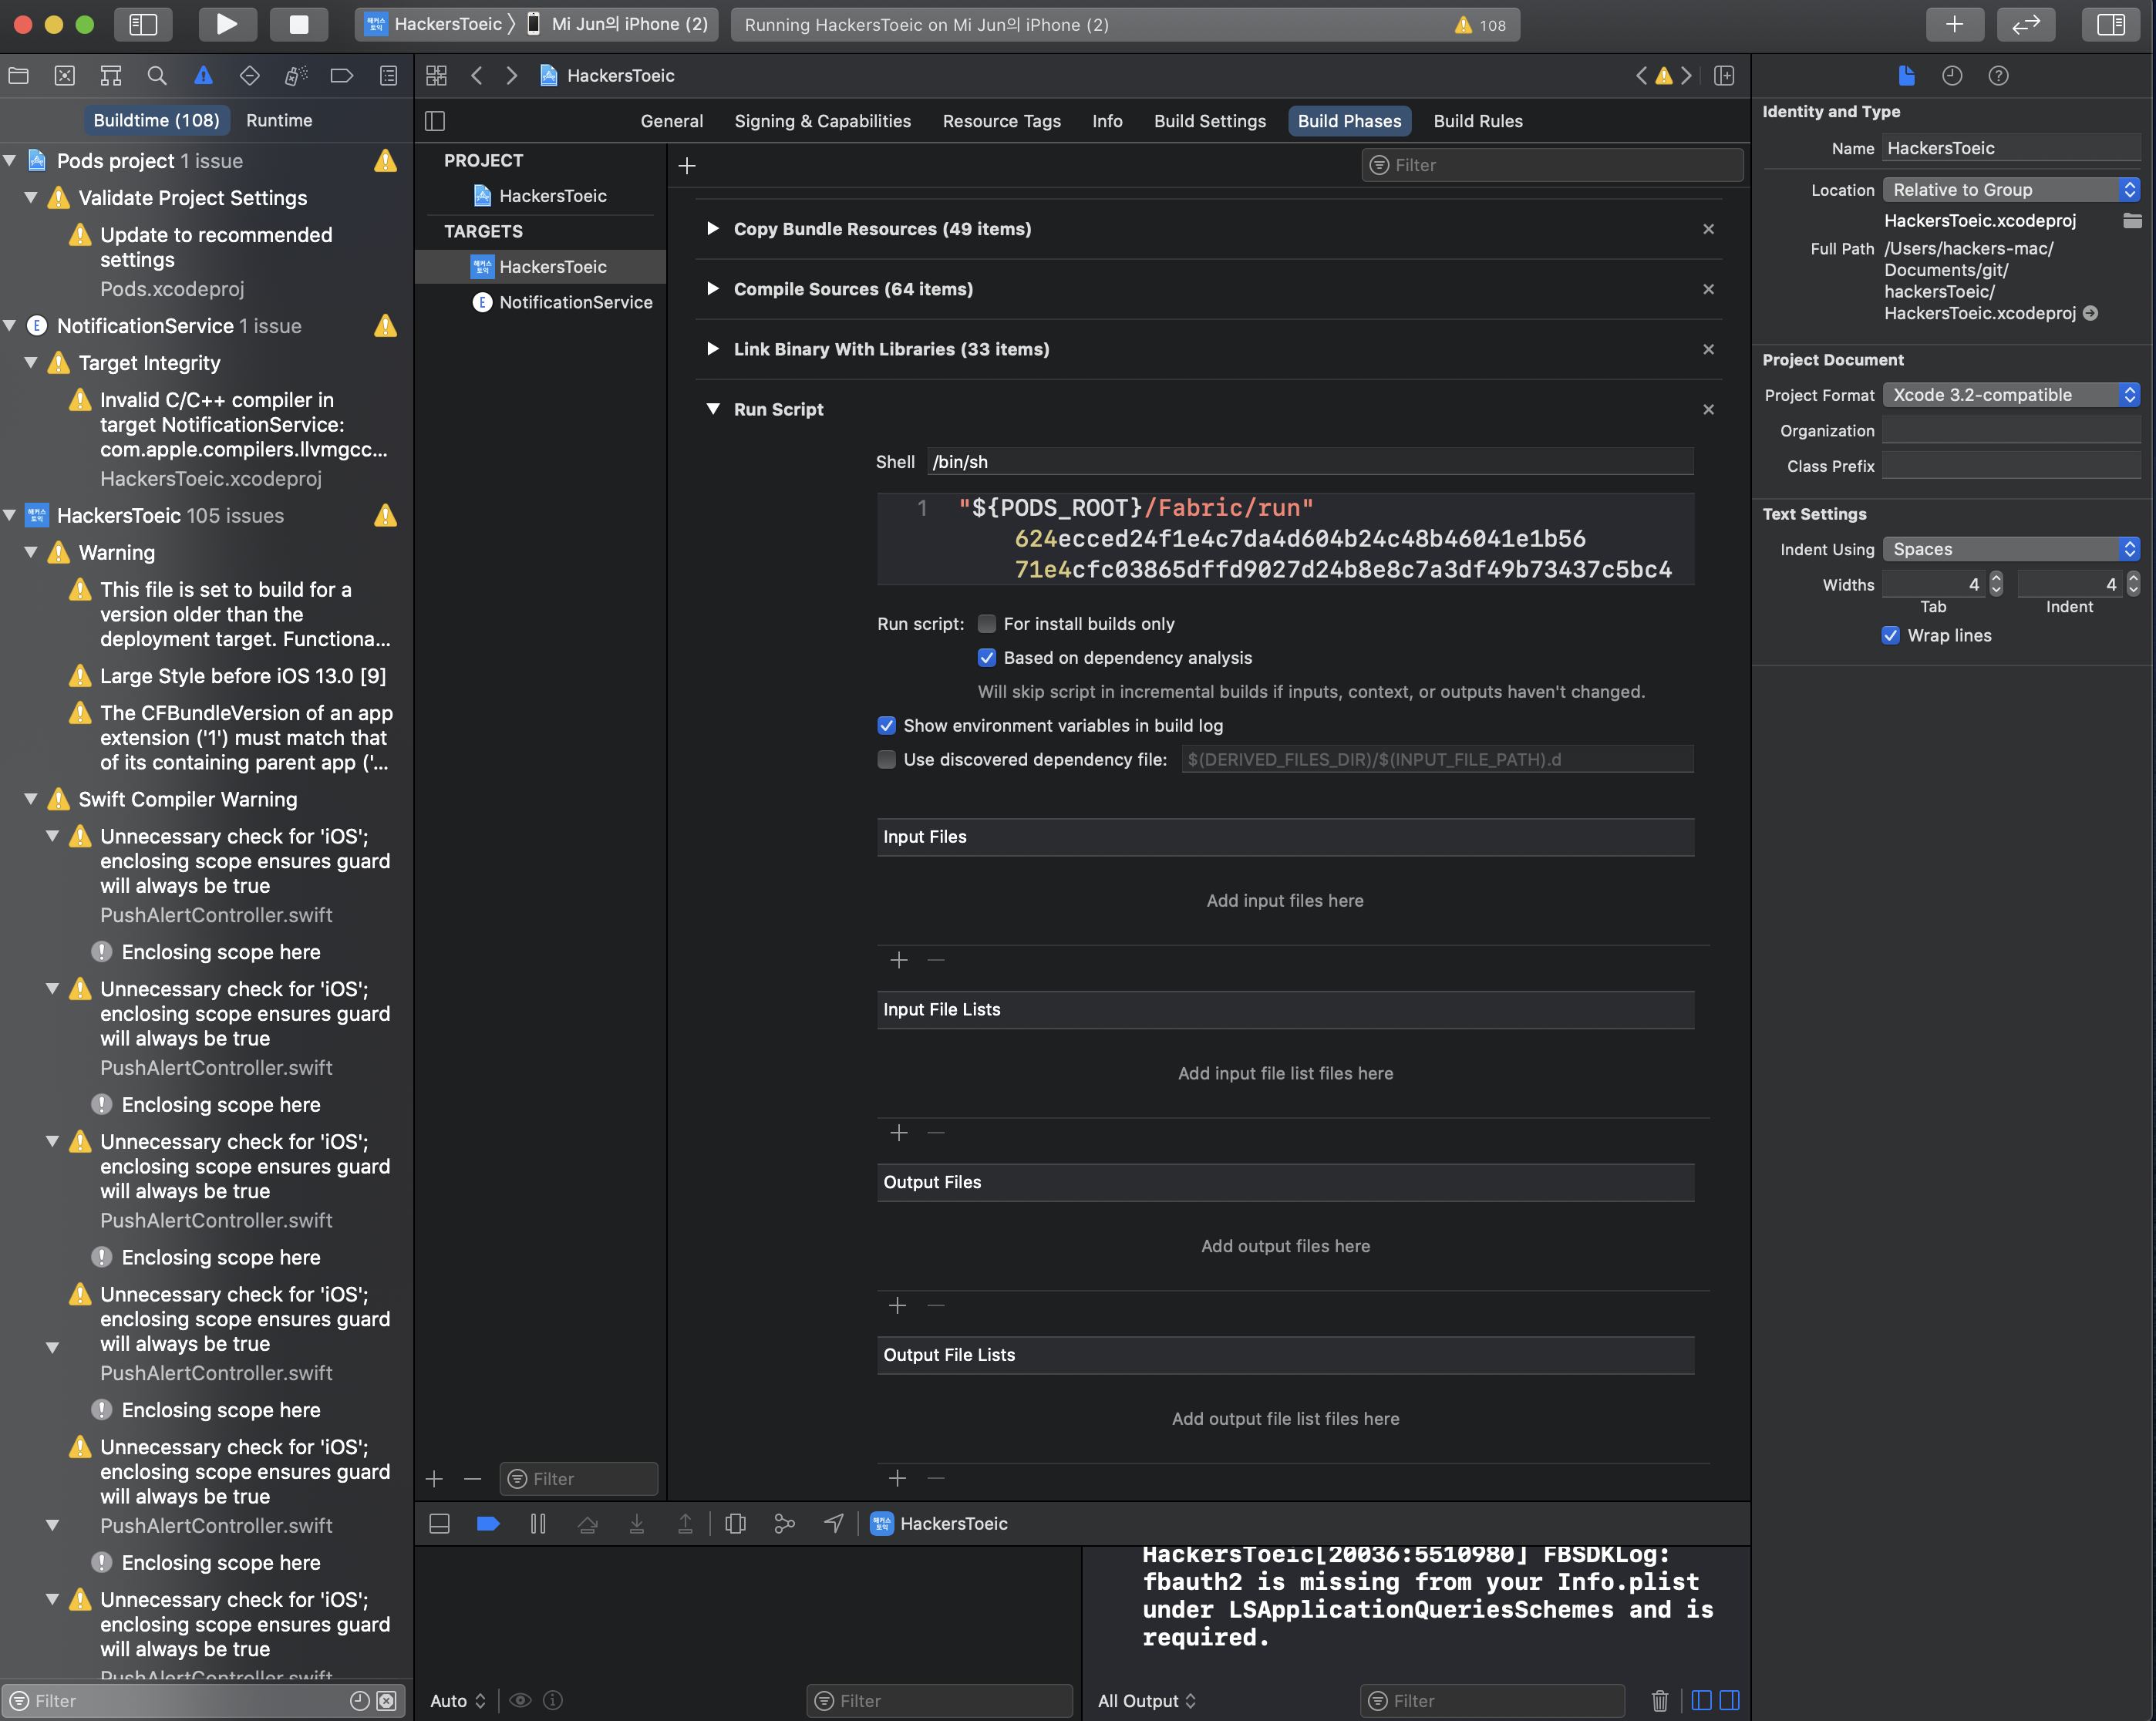The height and width of the screenshot is (1721, 2156).
Task: Toggle the Wrap lines checkbox
Action: click(x=1890, y=636)
